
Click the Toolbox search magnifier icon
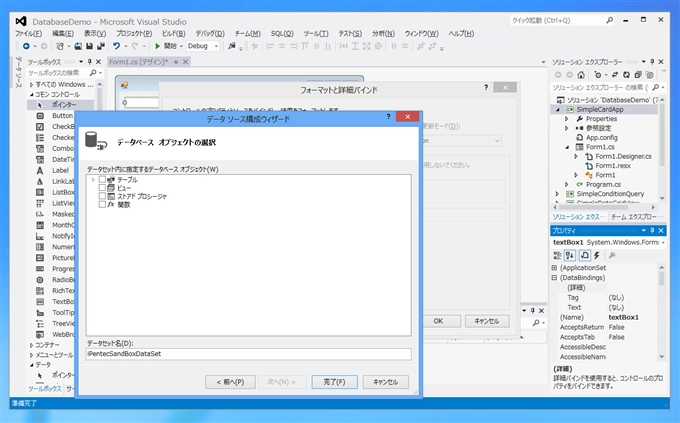[93, 73]
